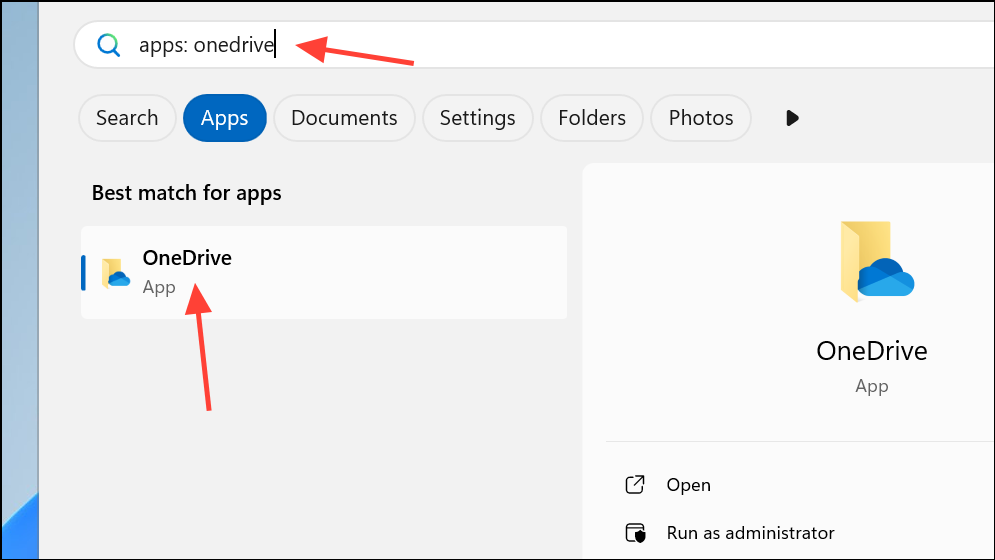The image size is (995, 560).
Task: Switch to the Folders filter tab
Action: [591, 118]
